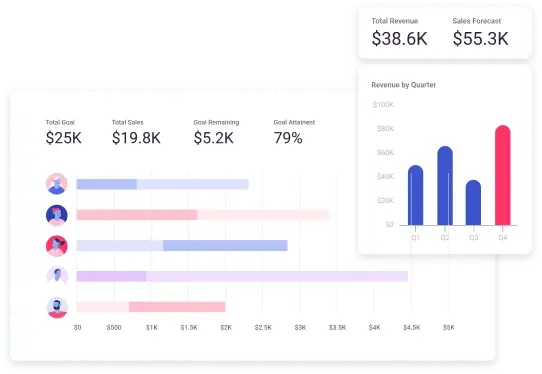The height and width of the screenshot is (374, 542).
Task: Click the Goal Attainment label
Action: [x=294, y=122]
